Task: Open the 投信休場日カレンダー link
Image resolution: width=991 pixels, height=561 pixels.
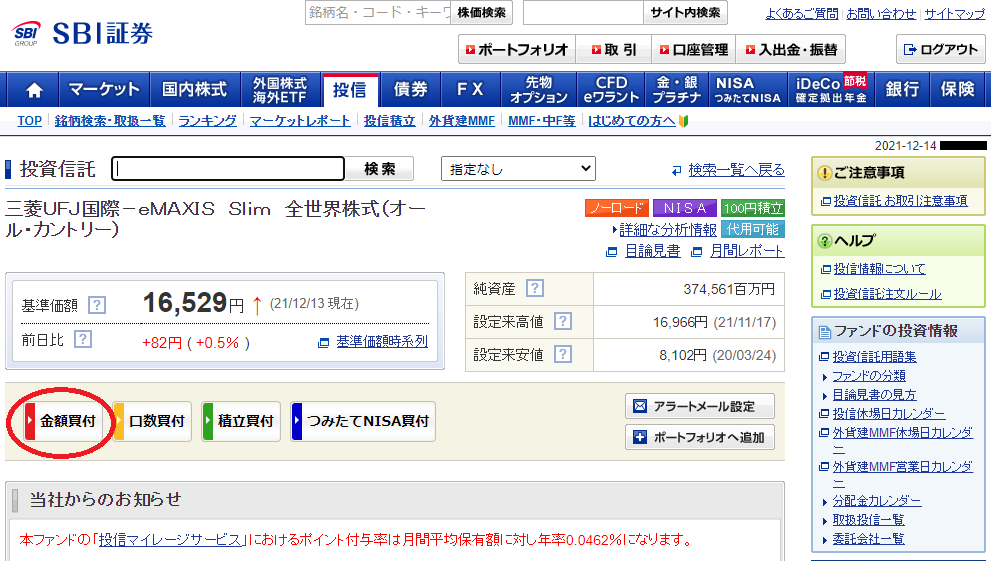Action: (x=889, y=414)
